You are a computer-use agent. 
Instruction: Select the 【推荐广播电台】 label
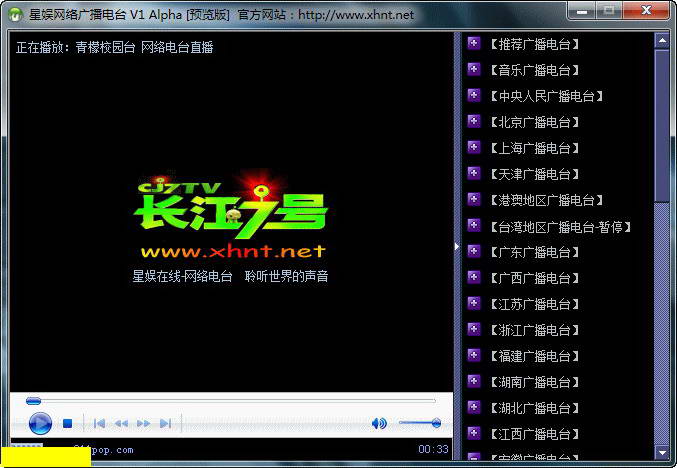tap(534, 44)
